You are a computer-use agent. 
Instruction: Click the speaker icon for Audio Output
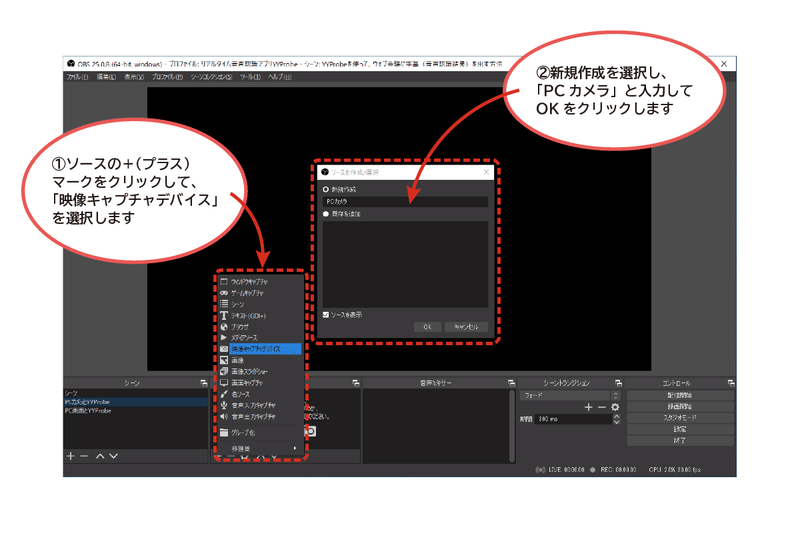[x=224, y=417]
